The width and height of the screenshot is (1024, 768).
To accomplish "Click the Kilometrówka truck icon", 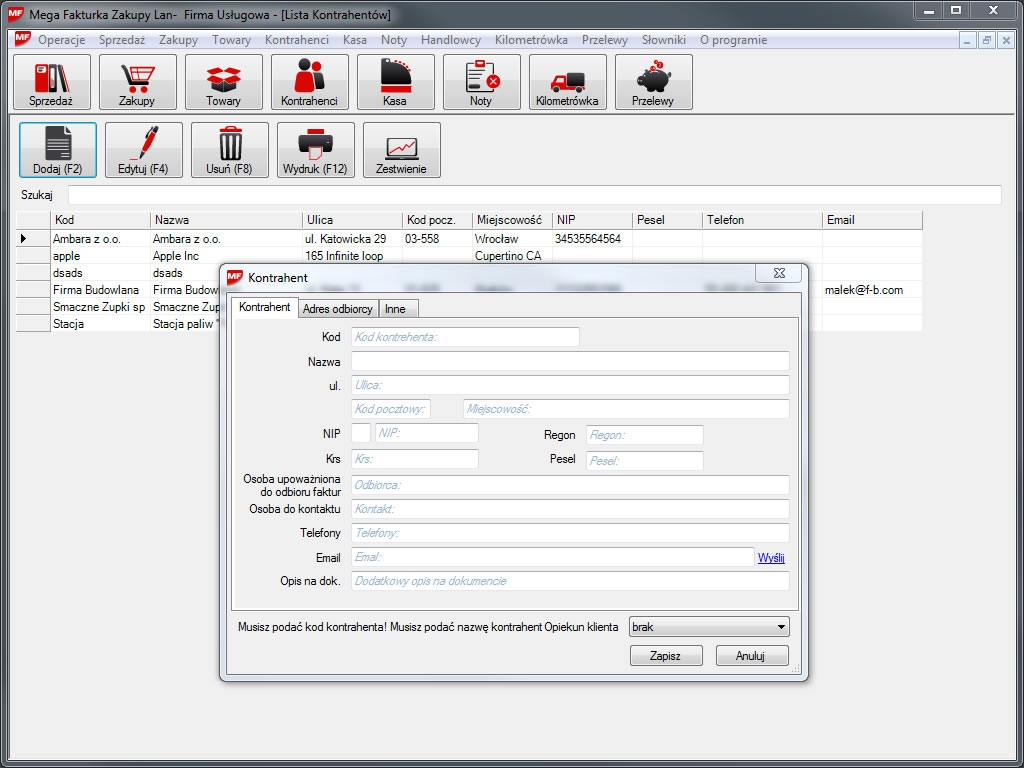I will pyautogui.click(x=567, y=82).
